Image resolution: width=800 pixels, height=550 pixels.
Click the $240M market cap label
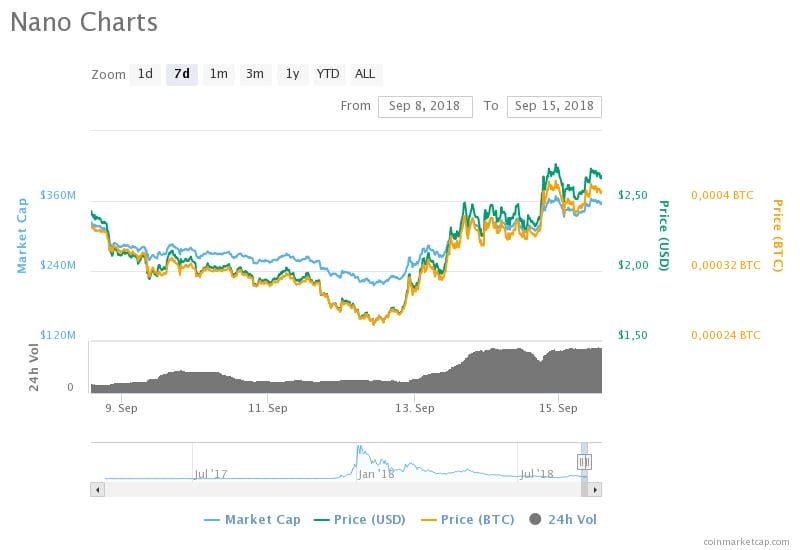point(58,265)
